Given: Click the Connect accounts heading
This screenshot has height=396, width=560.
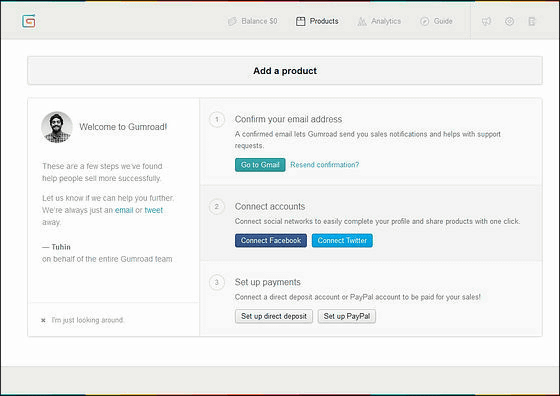Looking at the screenshot, I should click(x=270, y=206).
